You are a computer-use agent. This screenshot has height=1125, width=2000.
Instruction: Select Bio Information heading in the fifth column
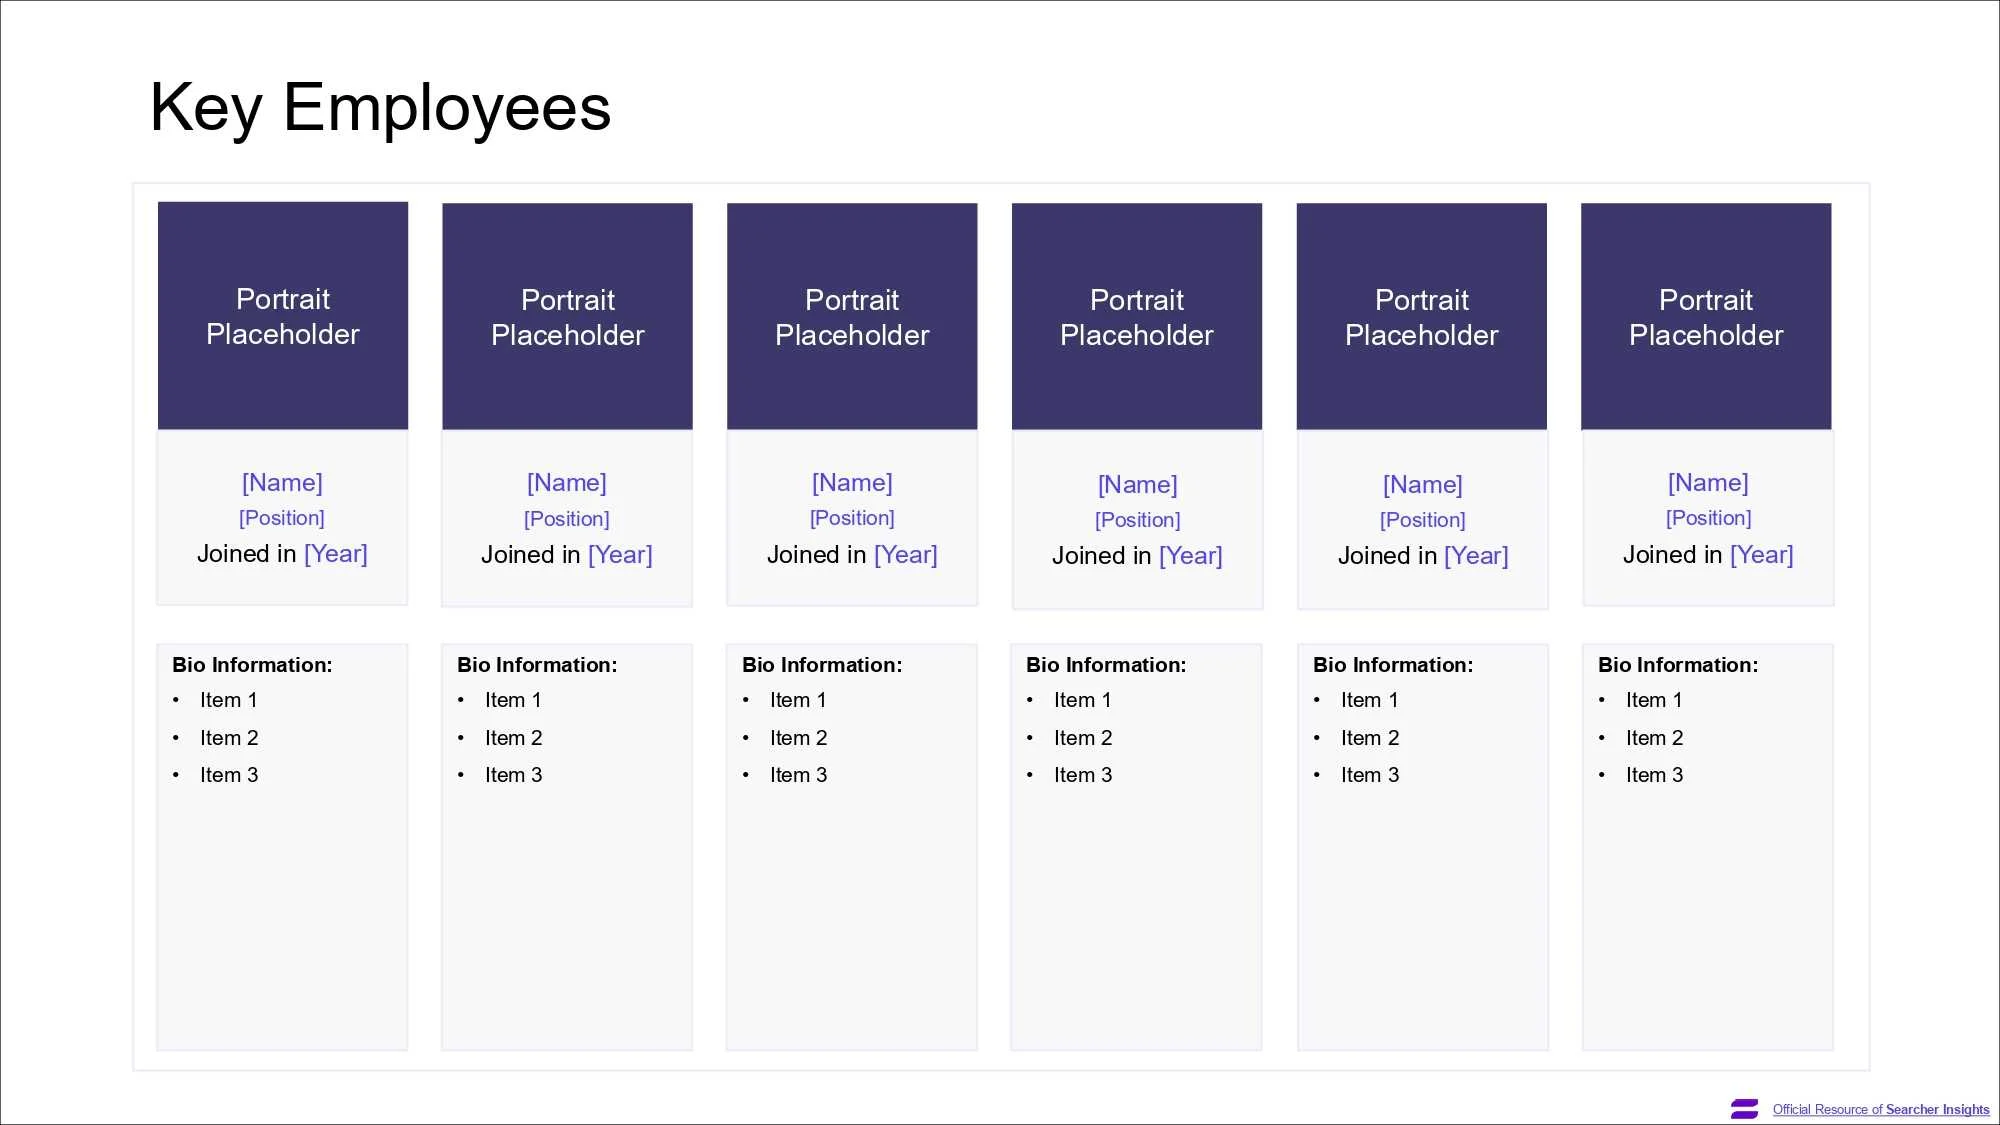pyautogui.click(x=1393, y=665)
